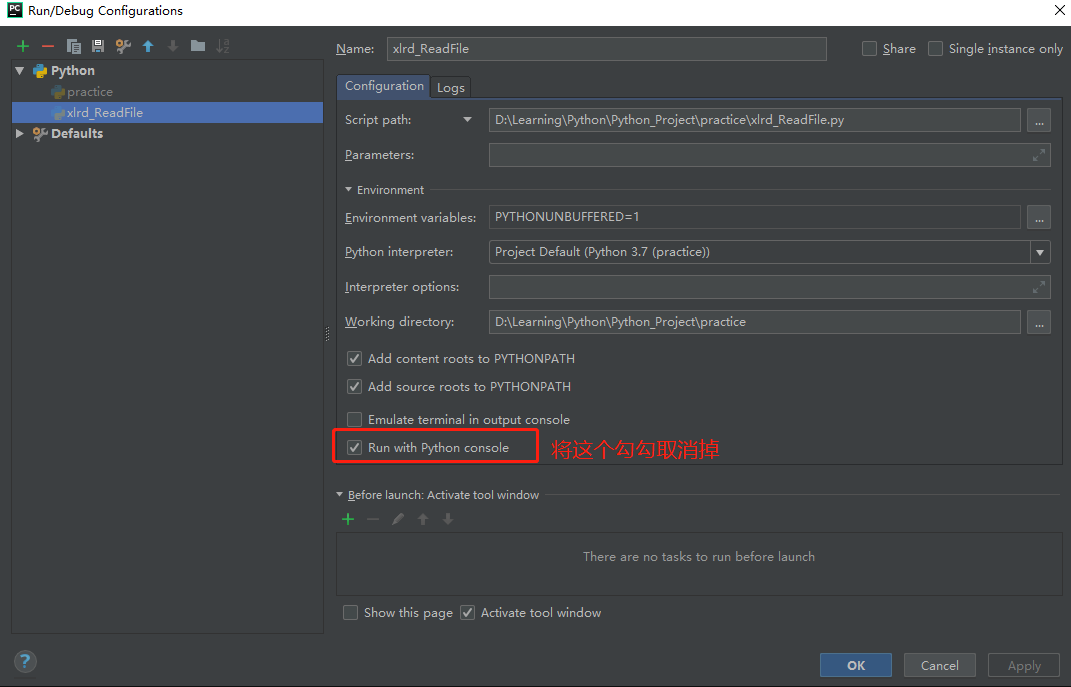Collapse the Environment section
Image resolution: width=1071 pixels, height=687 pixels.
point(349,189)
